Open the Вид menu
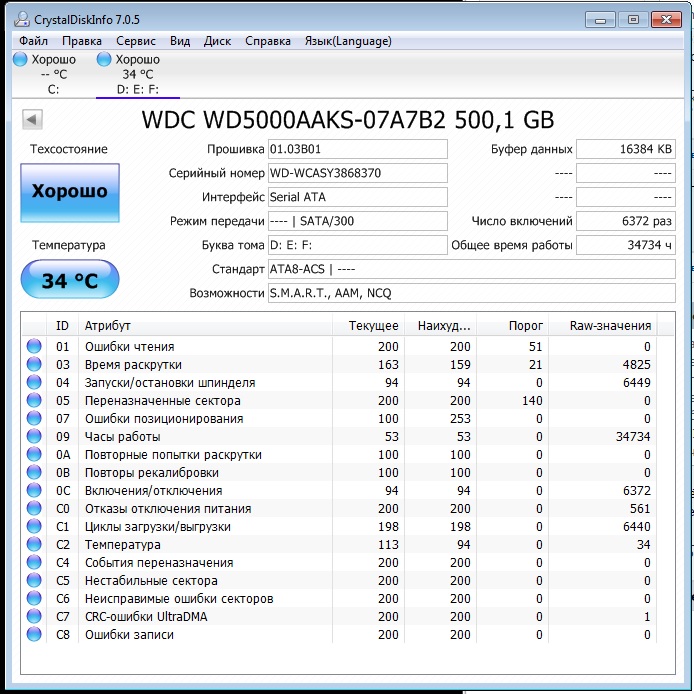 [x=180, y=41]
